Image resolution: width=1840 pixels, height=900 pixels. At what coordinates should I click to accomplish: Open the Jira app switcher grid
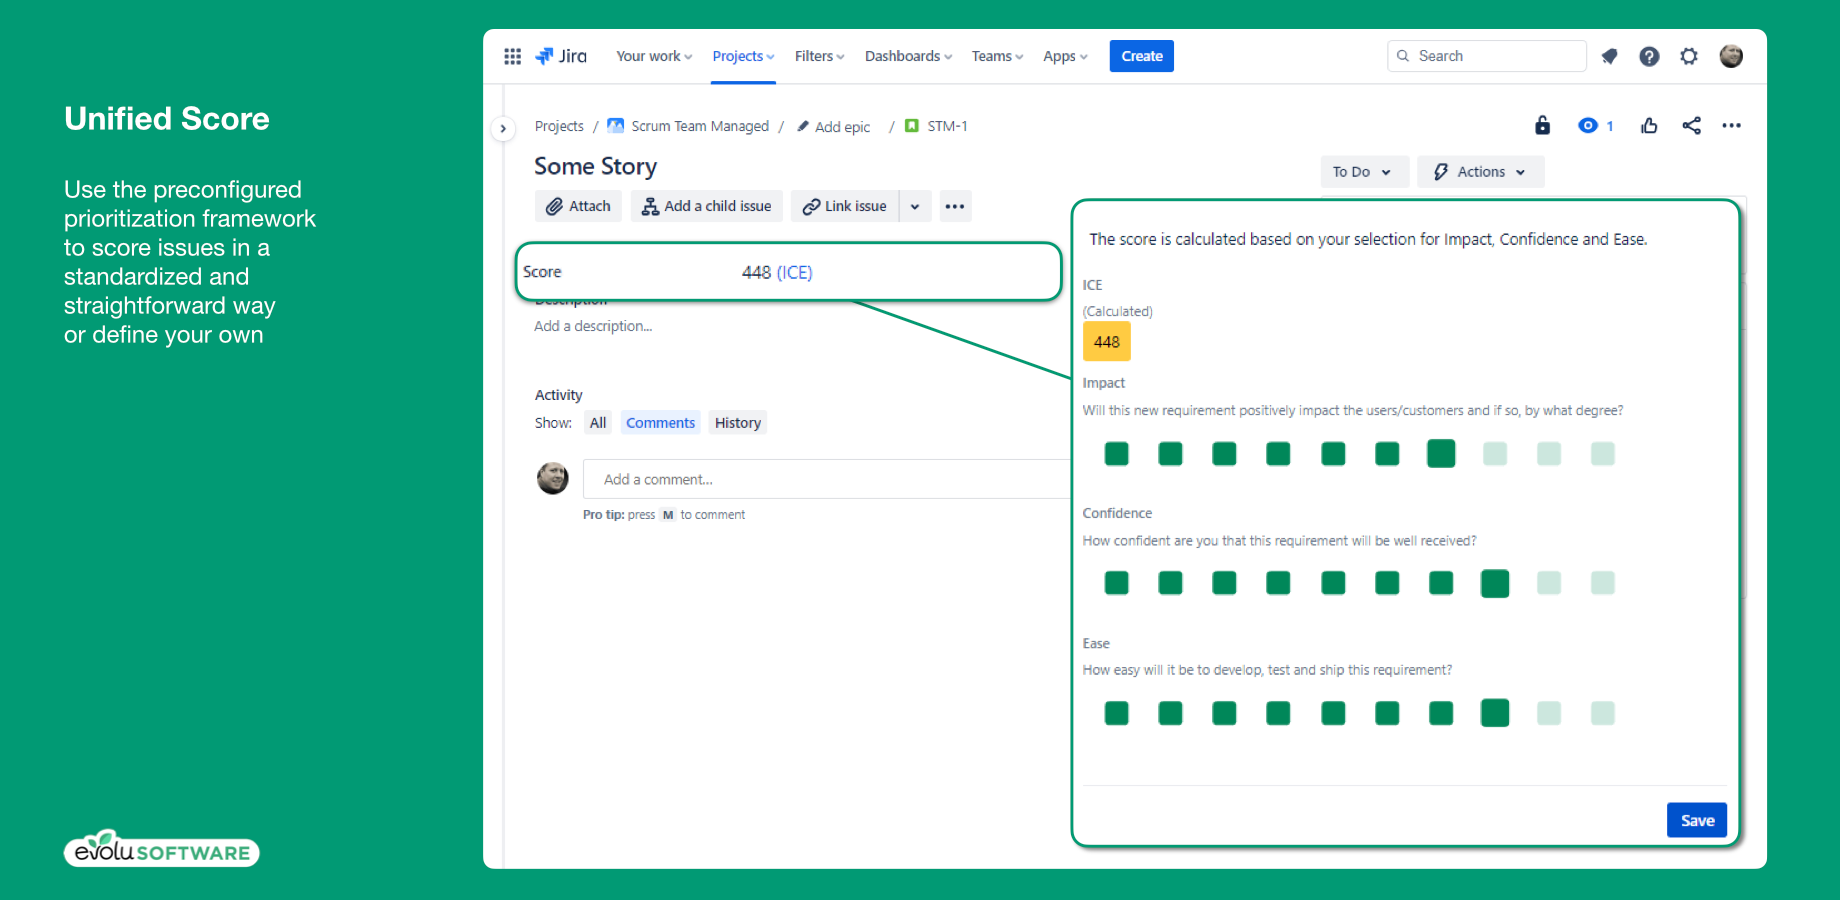pos(512,56)
